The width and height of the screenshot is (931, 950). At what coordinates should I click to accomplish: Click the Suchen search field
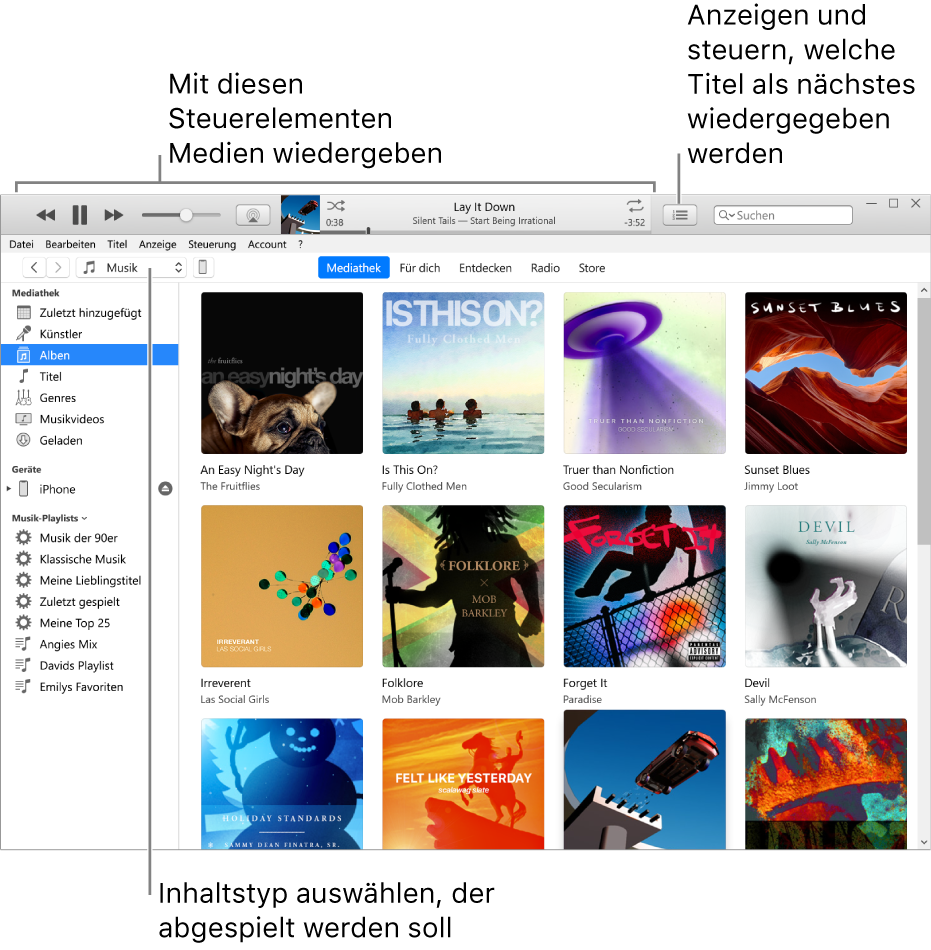coord(783,215)
